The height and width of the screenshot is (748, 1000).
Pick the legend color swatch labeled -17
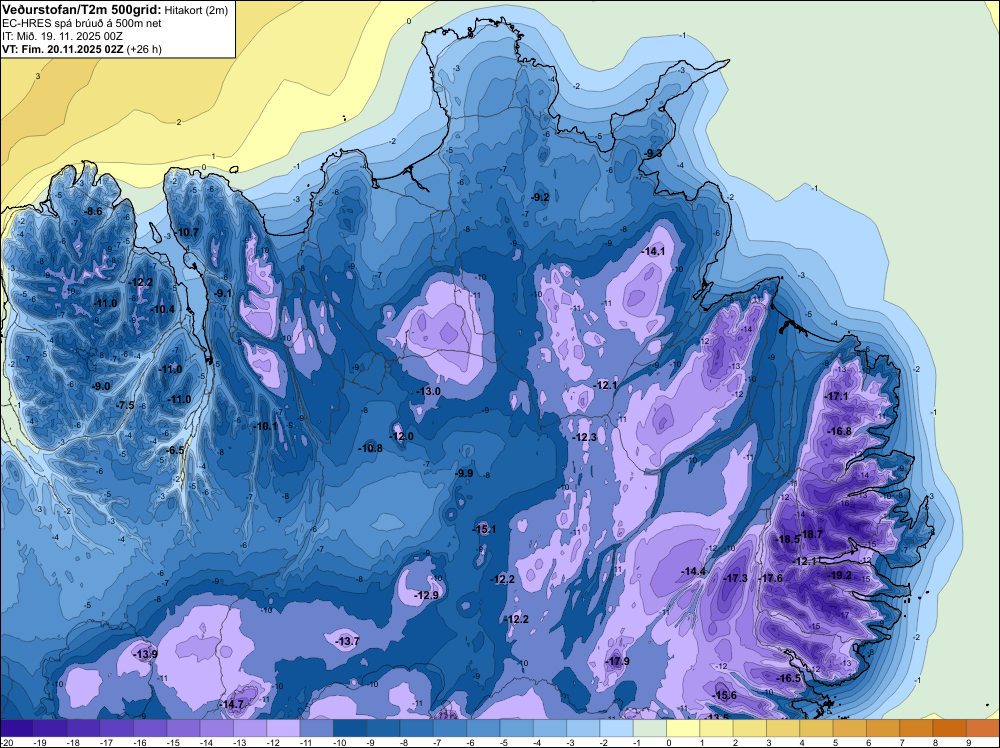pyautogui.click(x=116, y=728)
